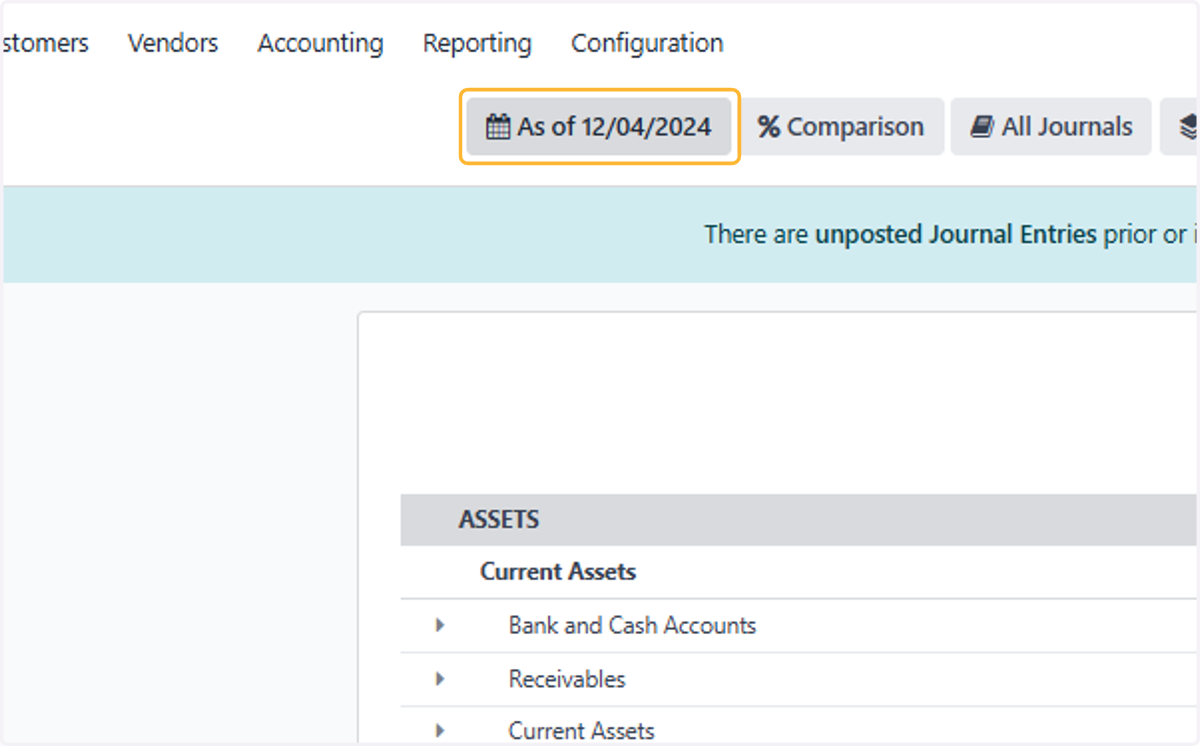Click the unposted Journal Entries link
Viewport: 1200px width, 746px height.
[956, 235]
